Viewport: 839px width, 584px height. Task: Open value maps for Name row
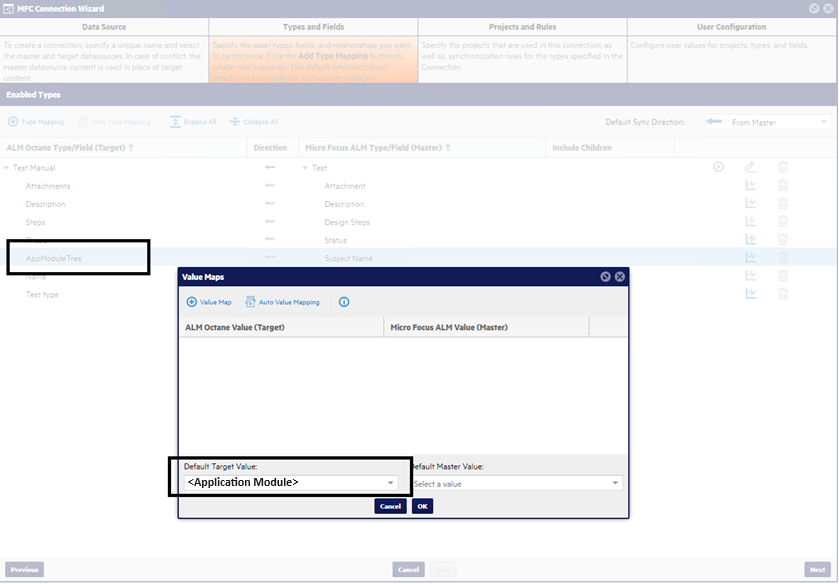click(751, 276)
